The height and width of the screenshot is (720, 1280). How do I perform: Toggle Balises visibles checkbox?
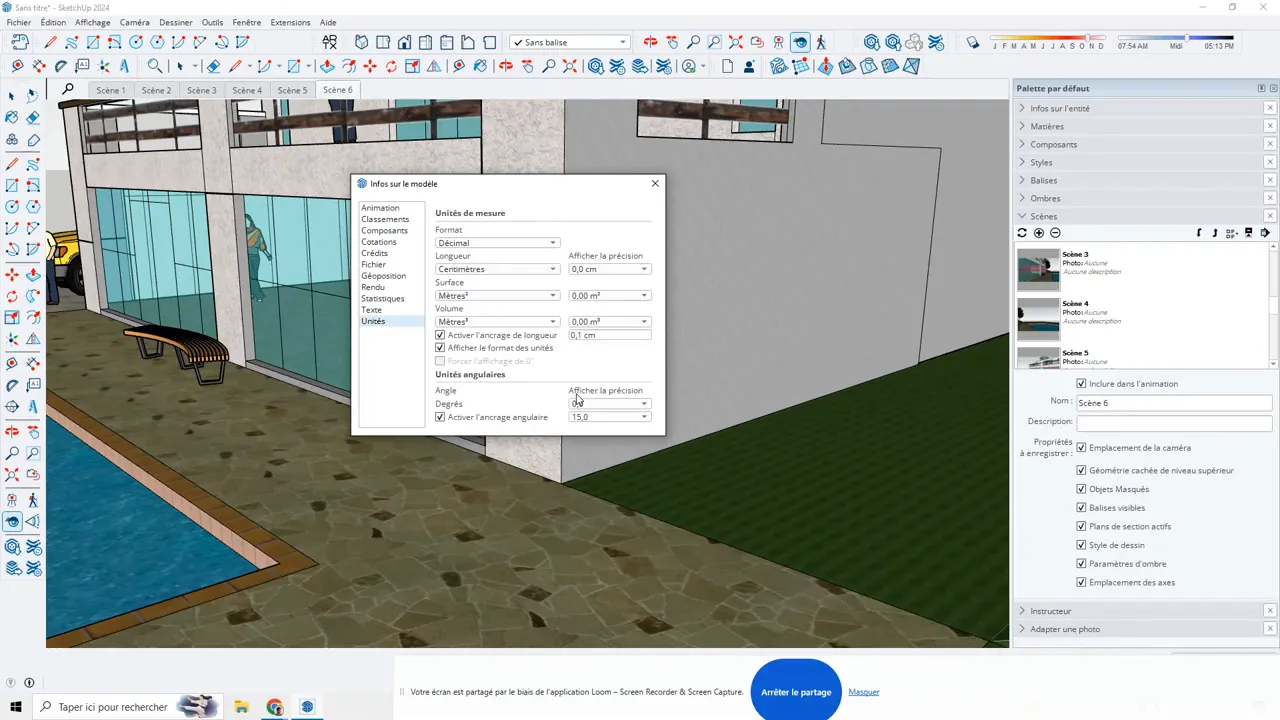click(1081, 508)
